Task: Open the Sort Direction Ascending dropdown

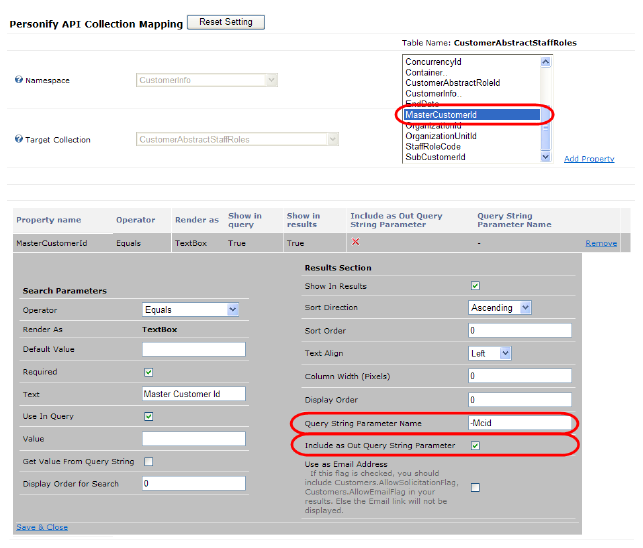Action: pos(500,308)
